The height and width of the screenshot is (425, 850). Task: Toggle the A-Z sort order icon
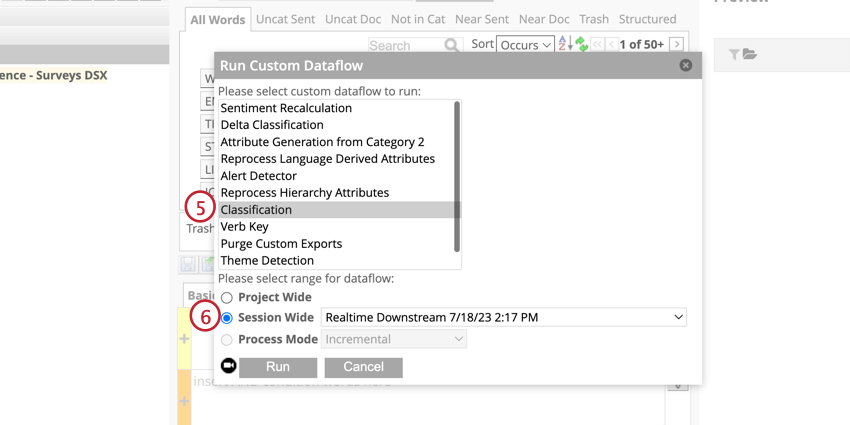click(x=565, y=44)
